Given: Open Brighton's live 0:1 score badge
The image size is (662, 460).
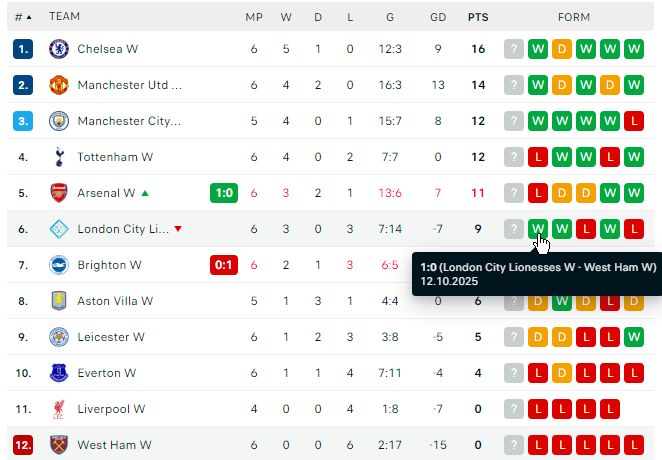Looking at the screenshot, I should (224, 265).
